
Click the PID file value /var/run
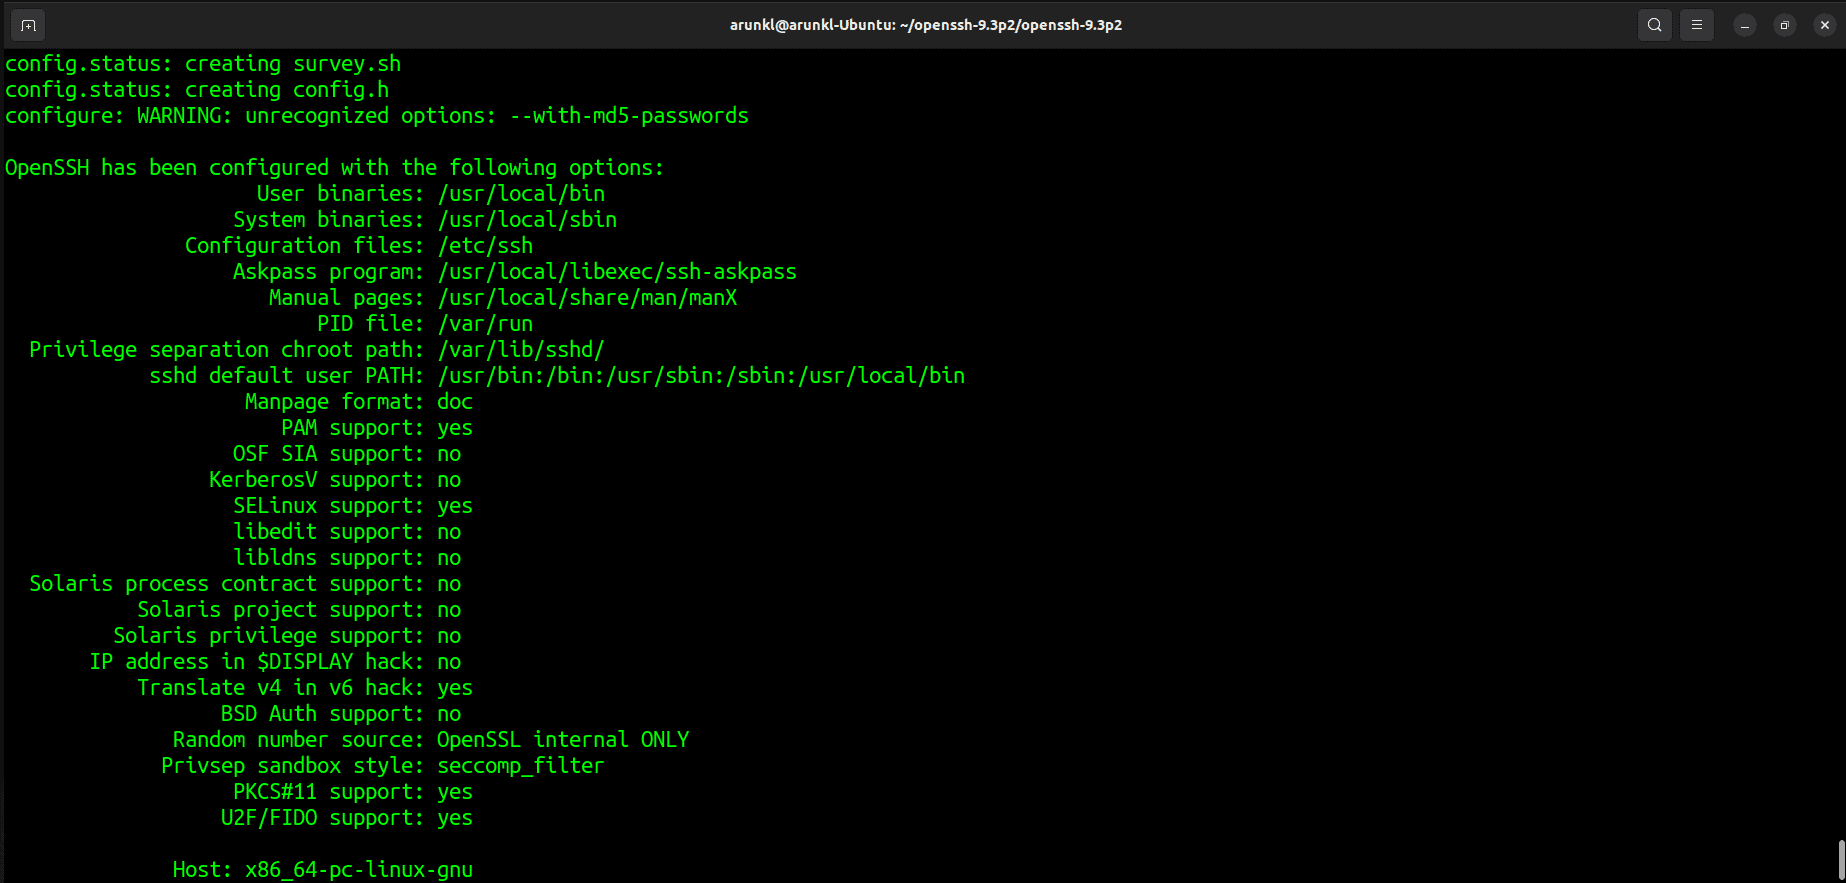point(485,324)
